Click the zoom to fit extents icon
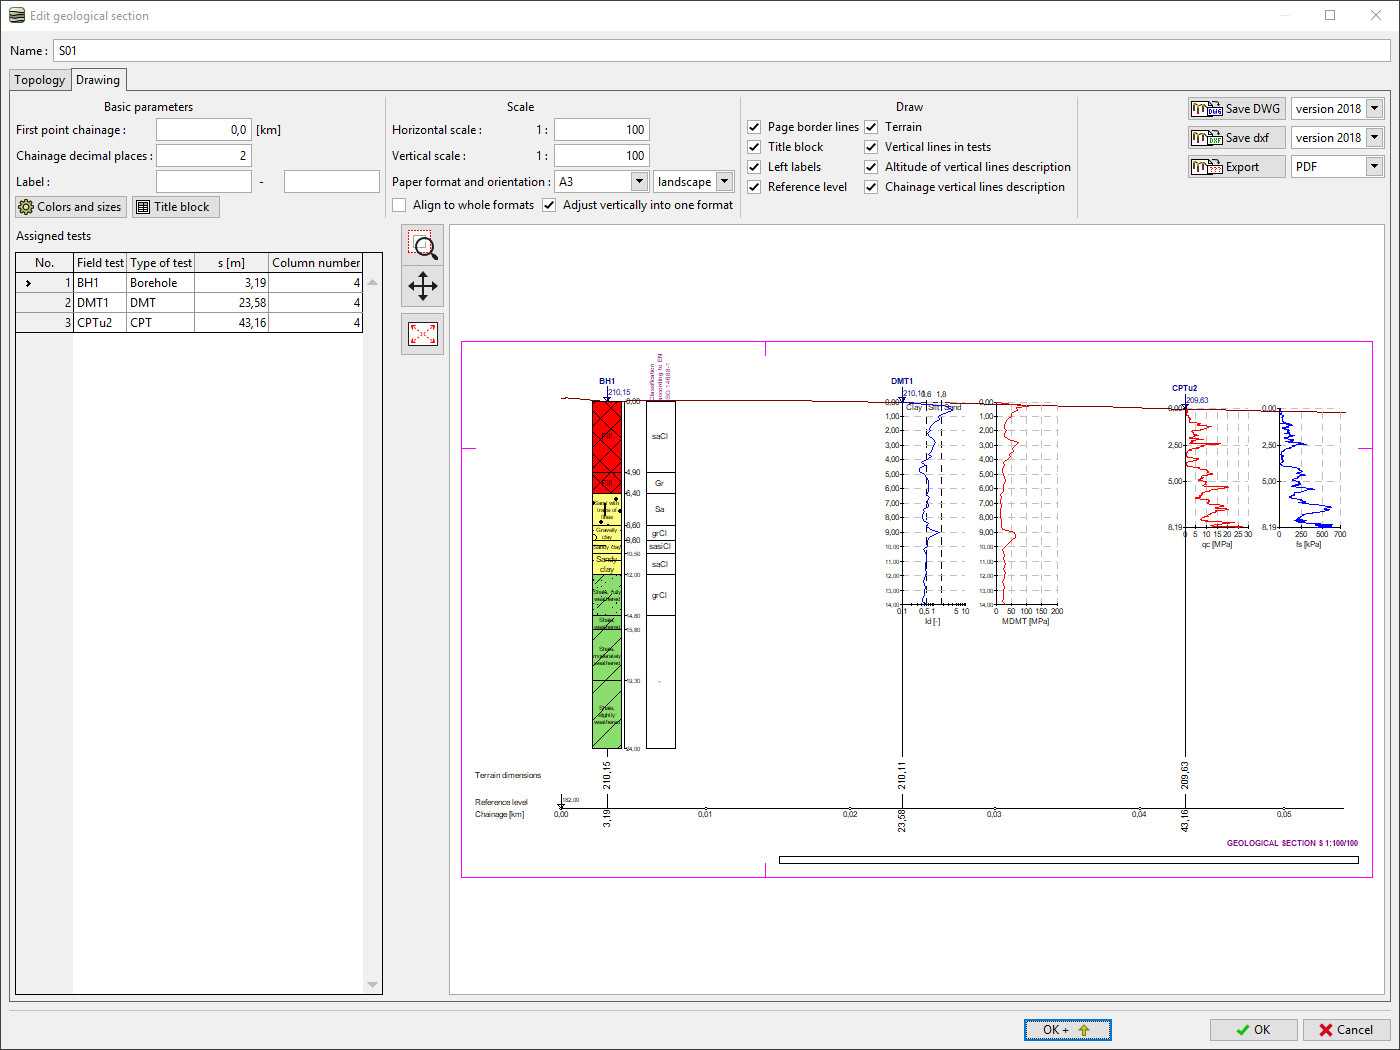Image resolution: width=1400 pixels, height=1050 pixels. [x=423, y=334]
